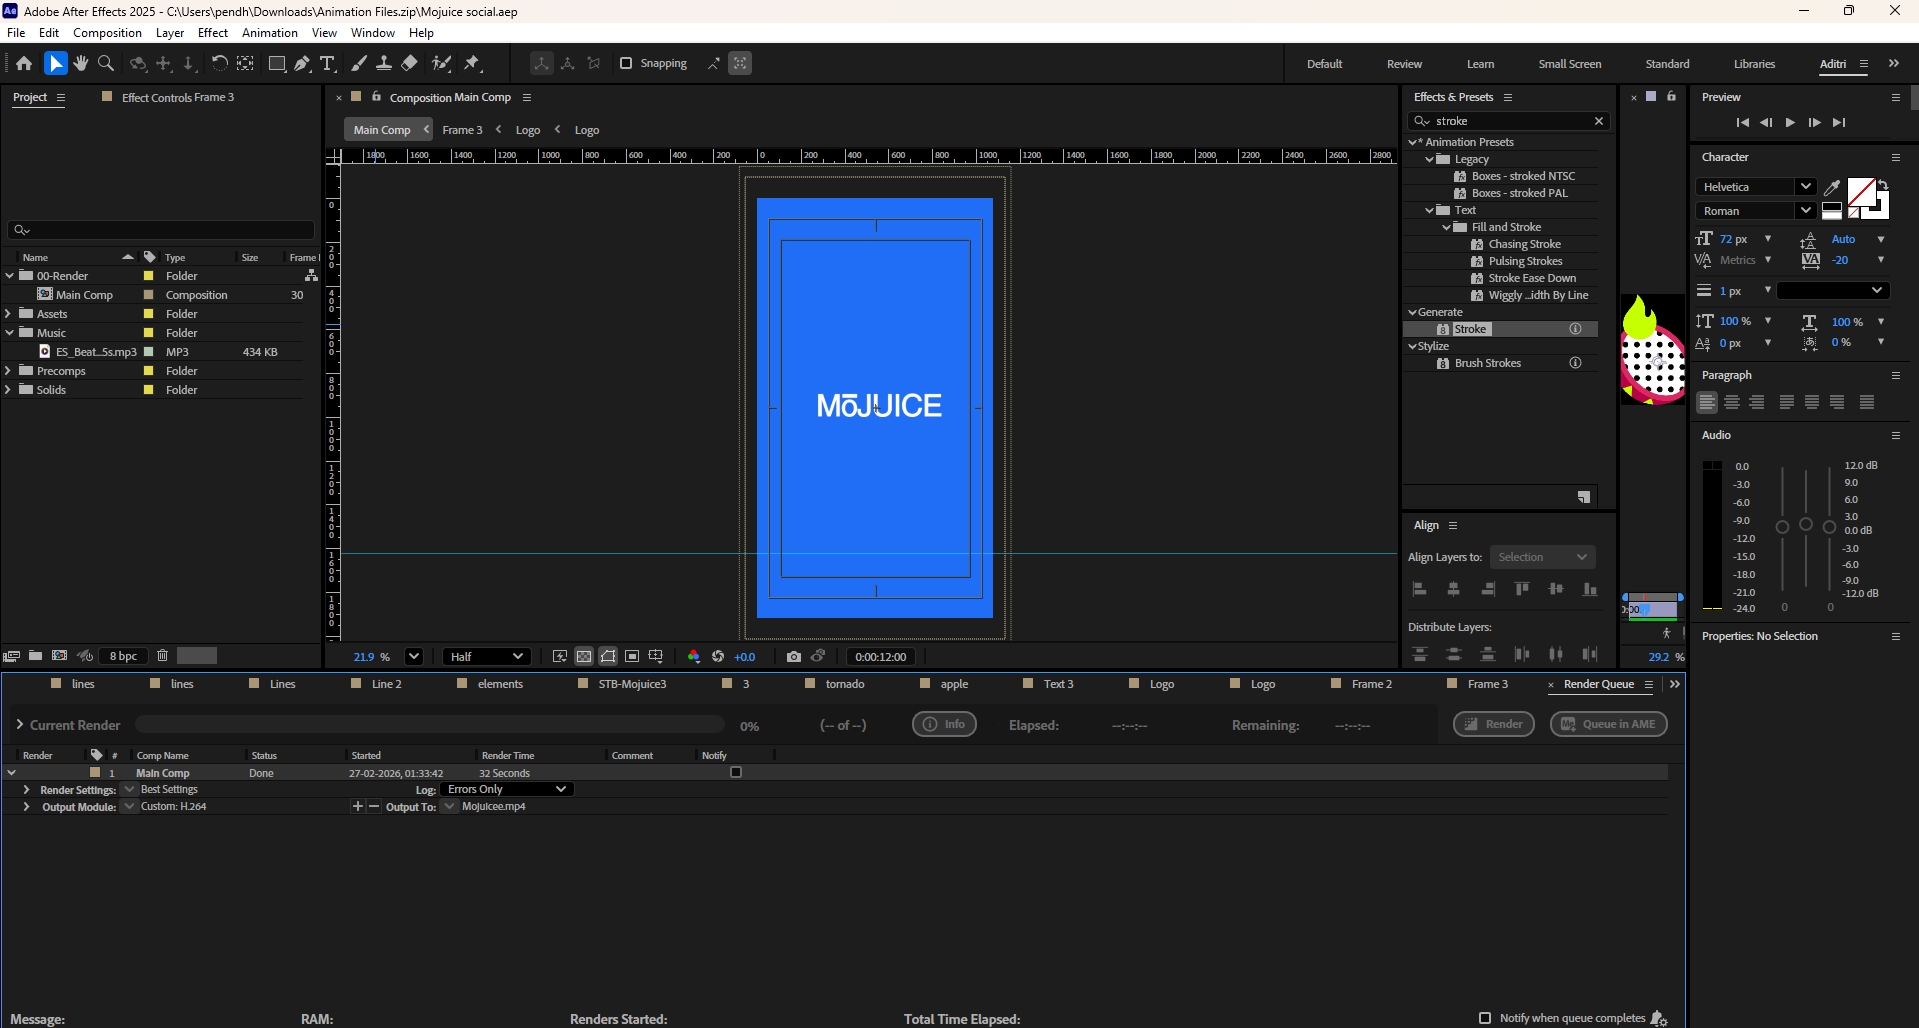Select left align text in Paragraph panel
Viewport: 1919px width, 1028px height.
click(1707, 402)
